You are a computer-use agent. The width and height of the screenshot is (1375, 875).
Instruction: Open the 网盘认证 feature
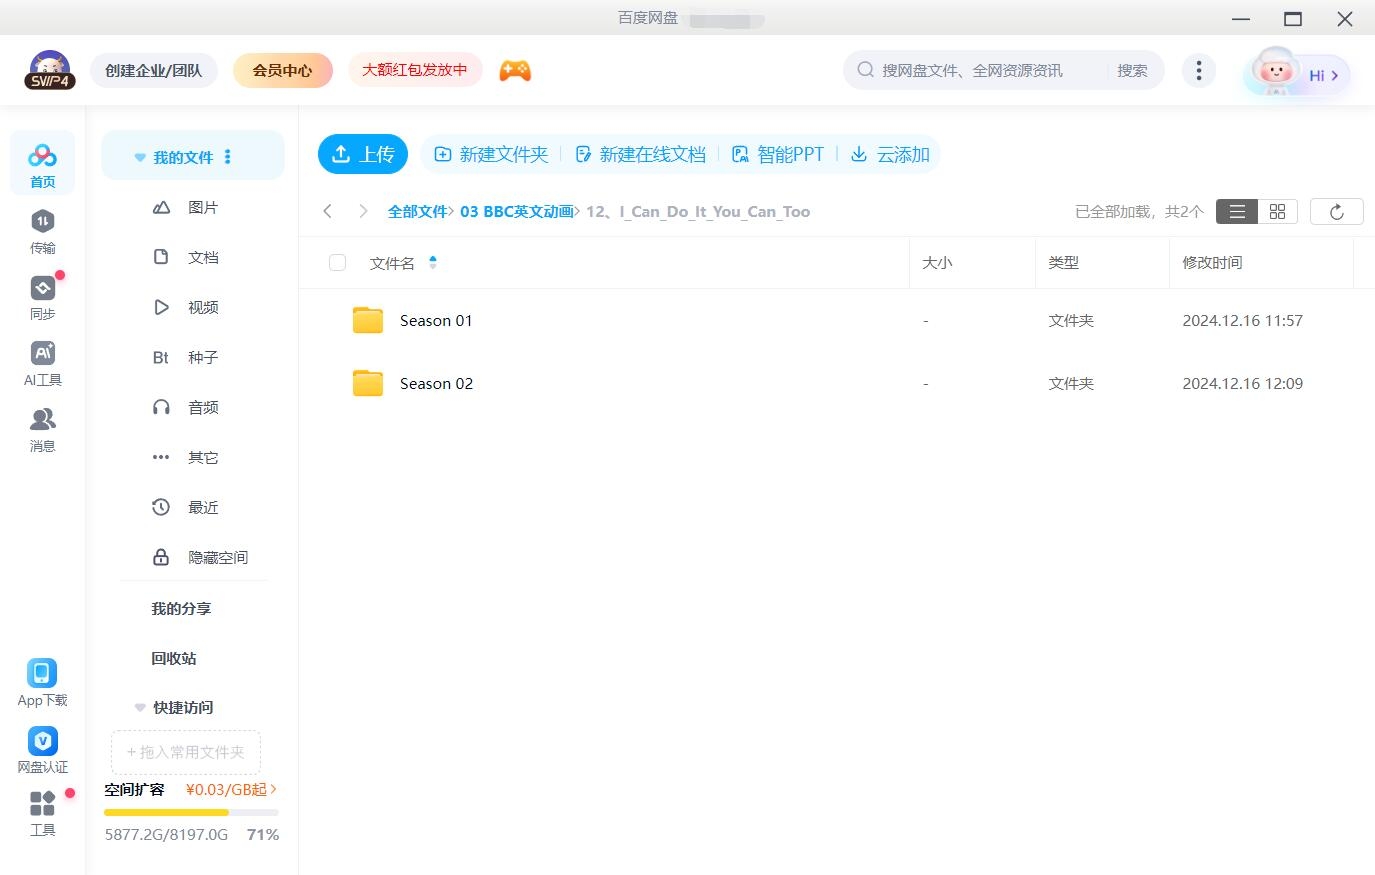(42, 749)
